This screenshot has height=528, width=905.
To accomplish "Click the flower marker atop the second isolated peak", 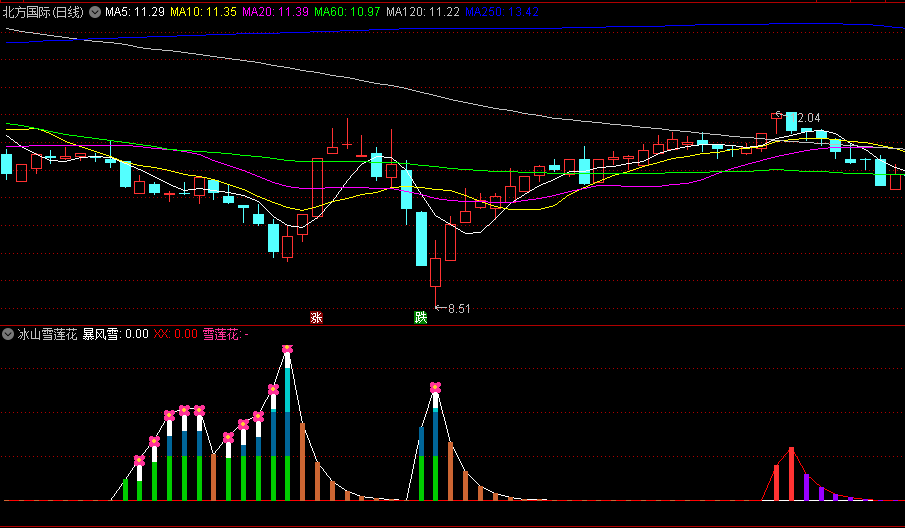I will [436, 388].
